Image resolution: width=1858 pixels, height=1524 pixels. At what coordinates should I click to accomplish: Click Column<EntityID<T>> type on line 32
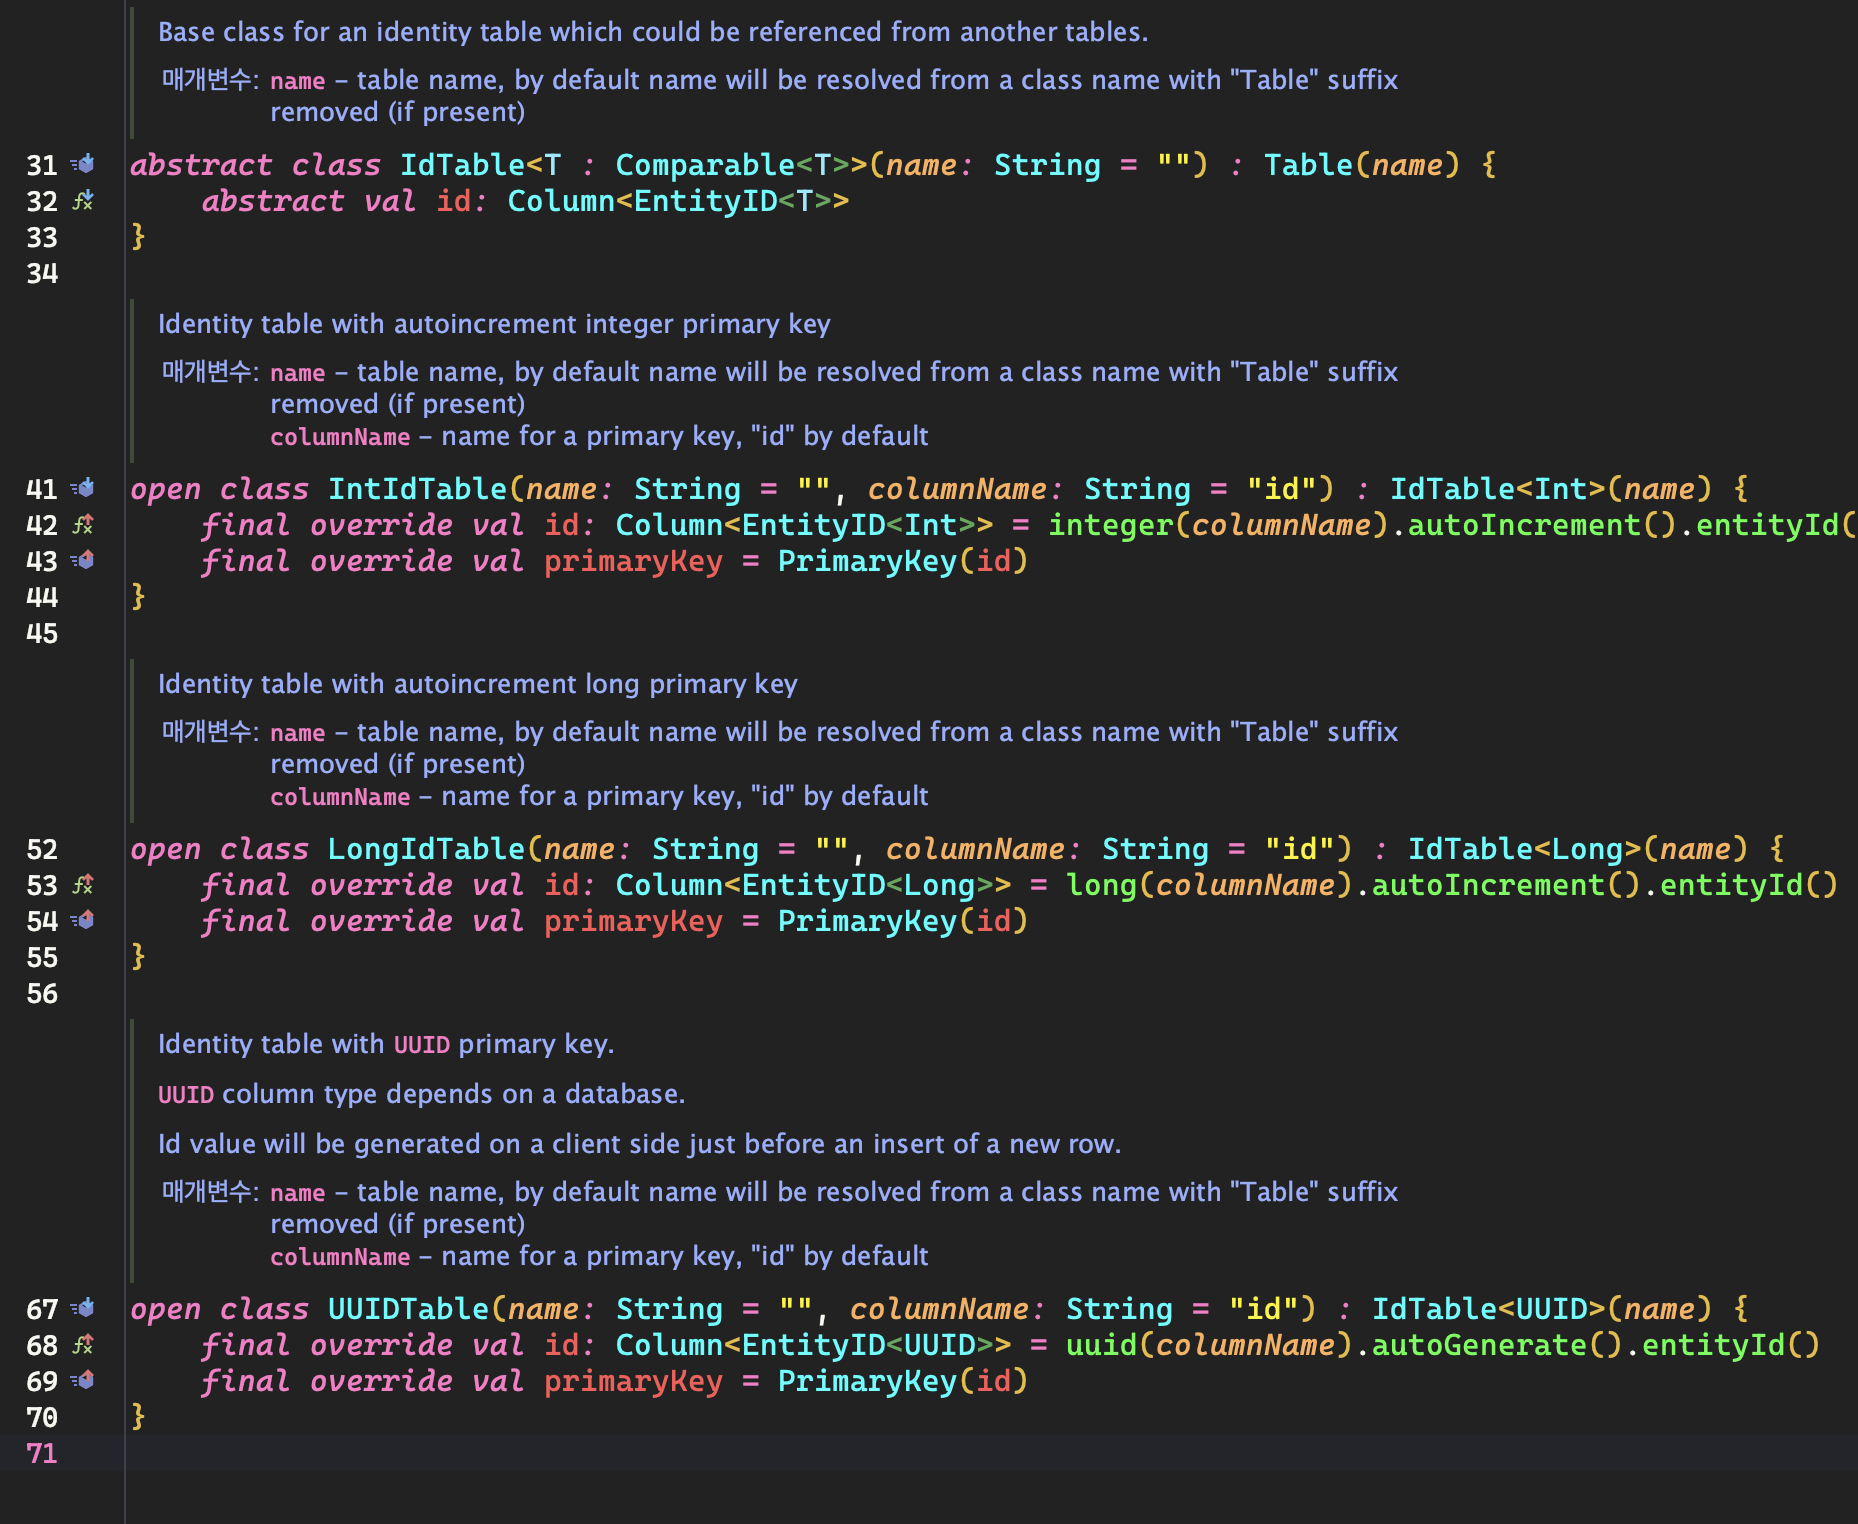click(678, 201)
